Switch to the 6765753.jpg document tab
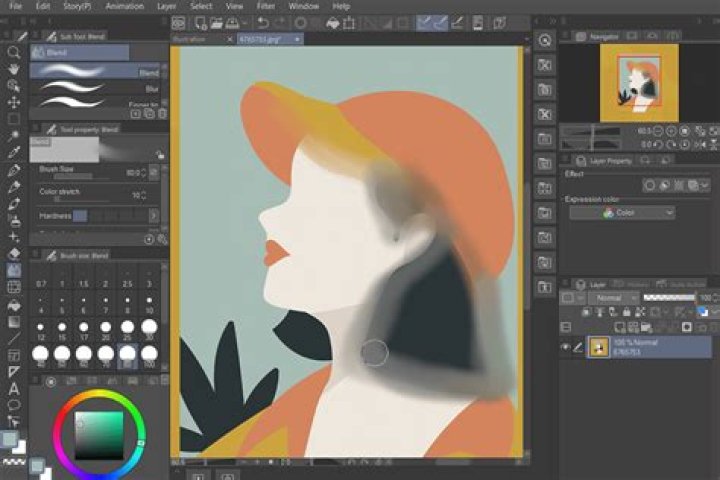 (249, 39)
